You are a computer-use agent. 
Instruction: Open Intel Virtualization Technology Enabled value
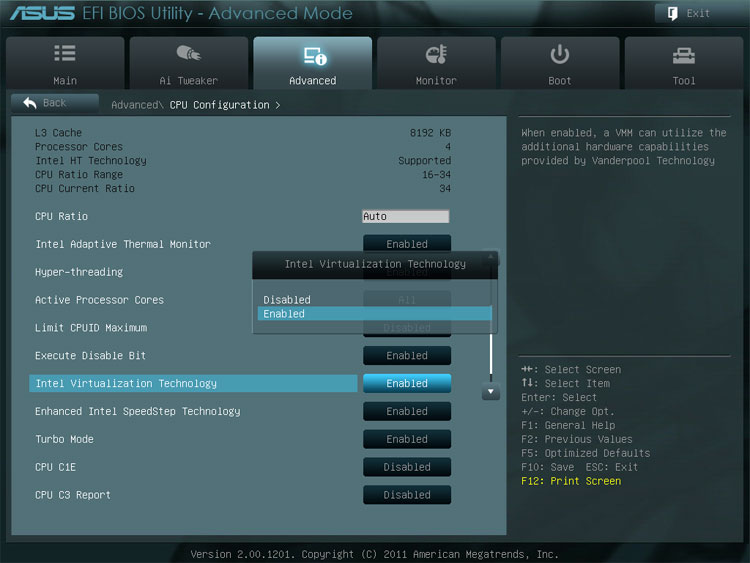407,383
